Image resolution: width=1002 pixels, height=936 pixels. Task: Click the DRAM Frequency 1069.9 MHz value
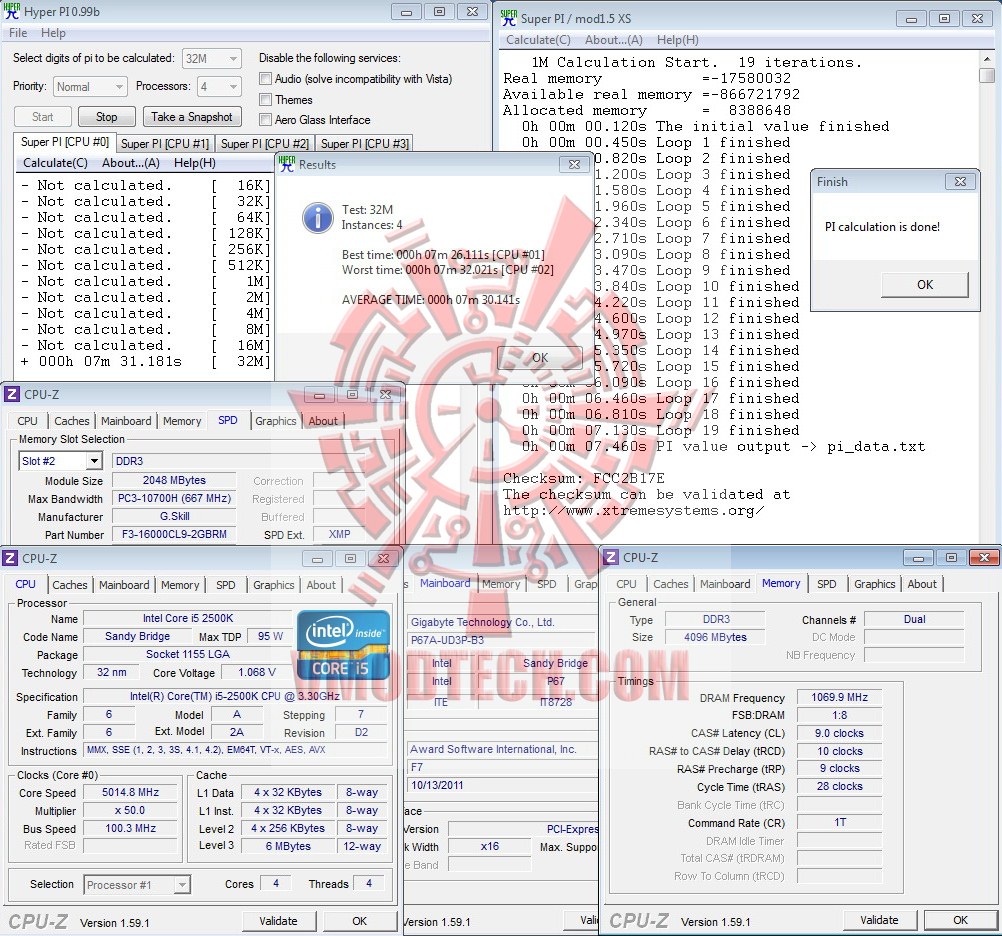[839, 697]
